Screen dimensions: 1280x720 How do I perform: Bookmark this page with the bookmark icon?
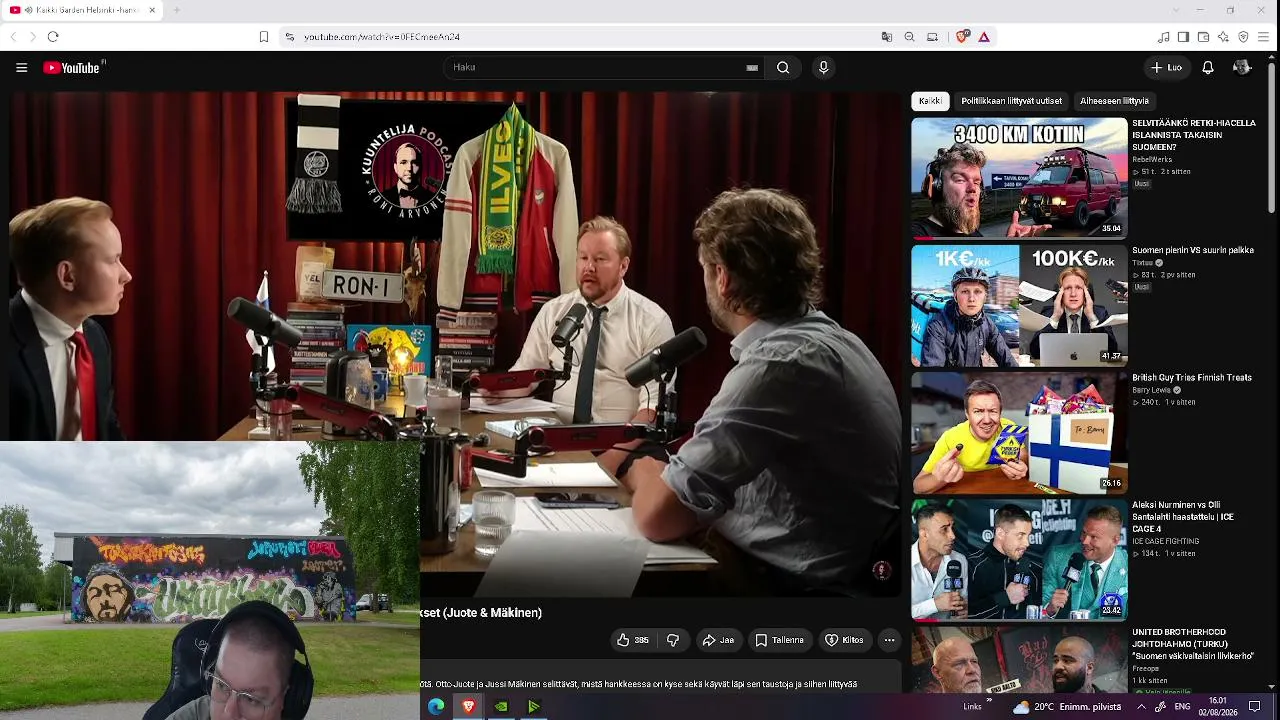tap(264, 37)
